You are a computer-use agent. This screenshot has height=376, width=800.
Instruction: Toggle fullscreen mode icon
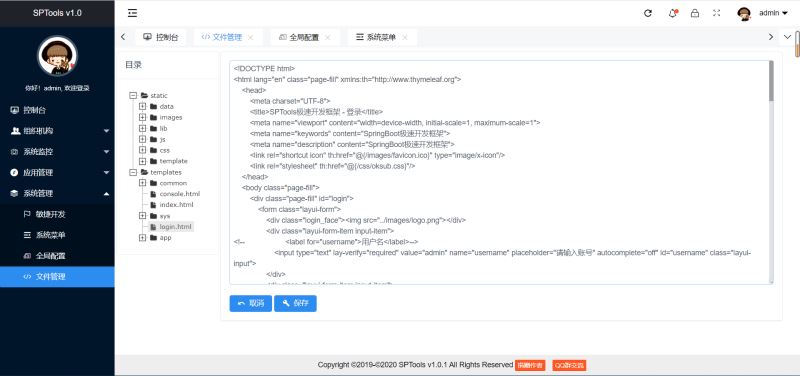coord(716,13)
